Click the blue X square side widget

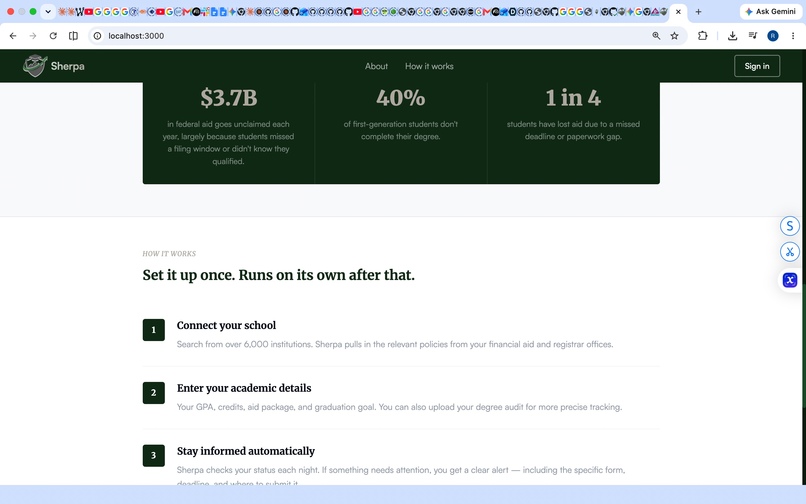pos(790,280)
